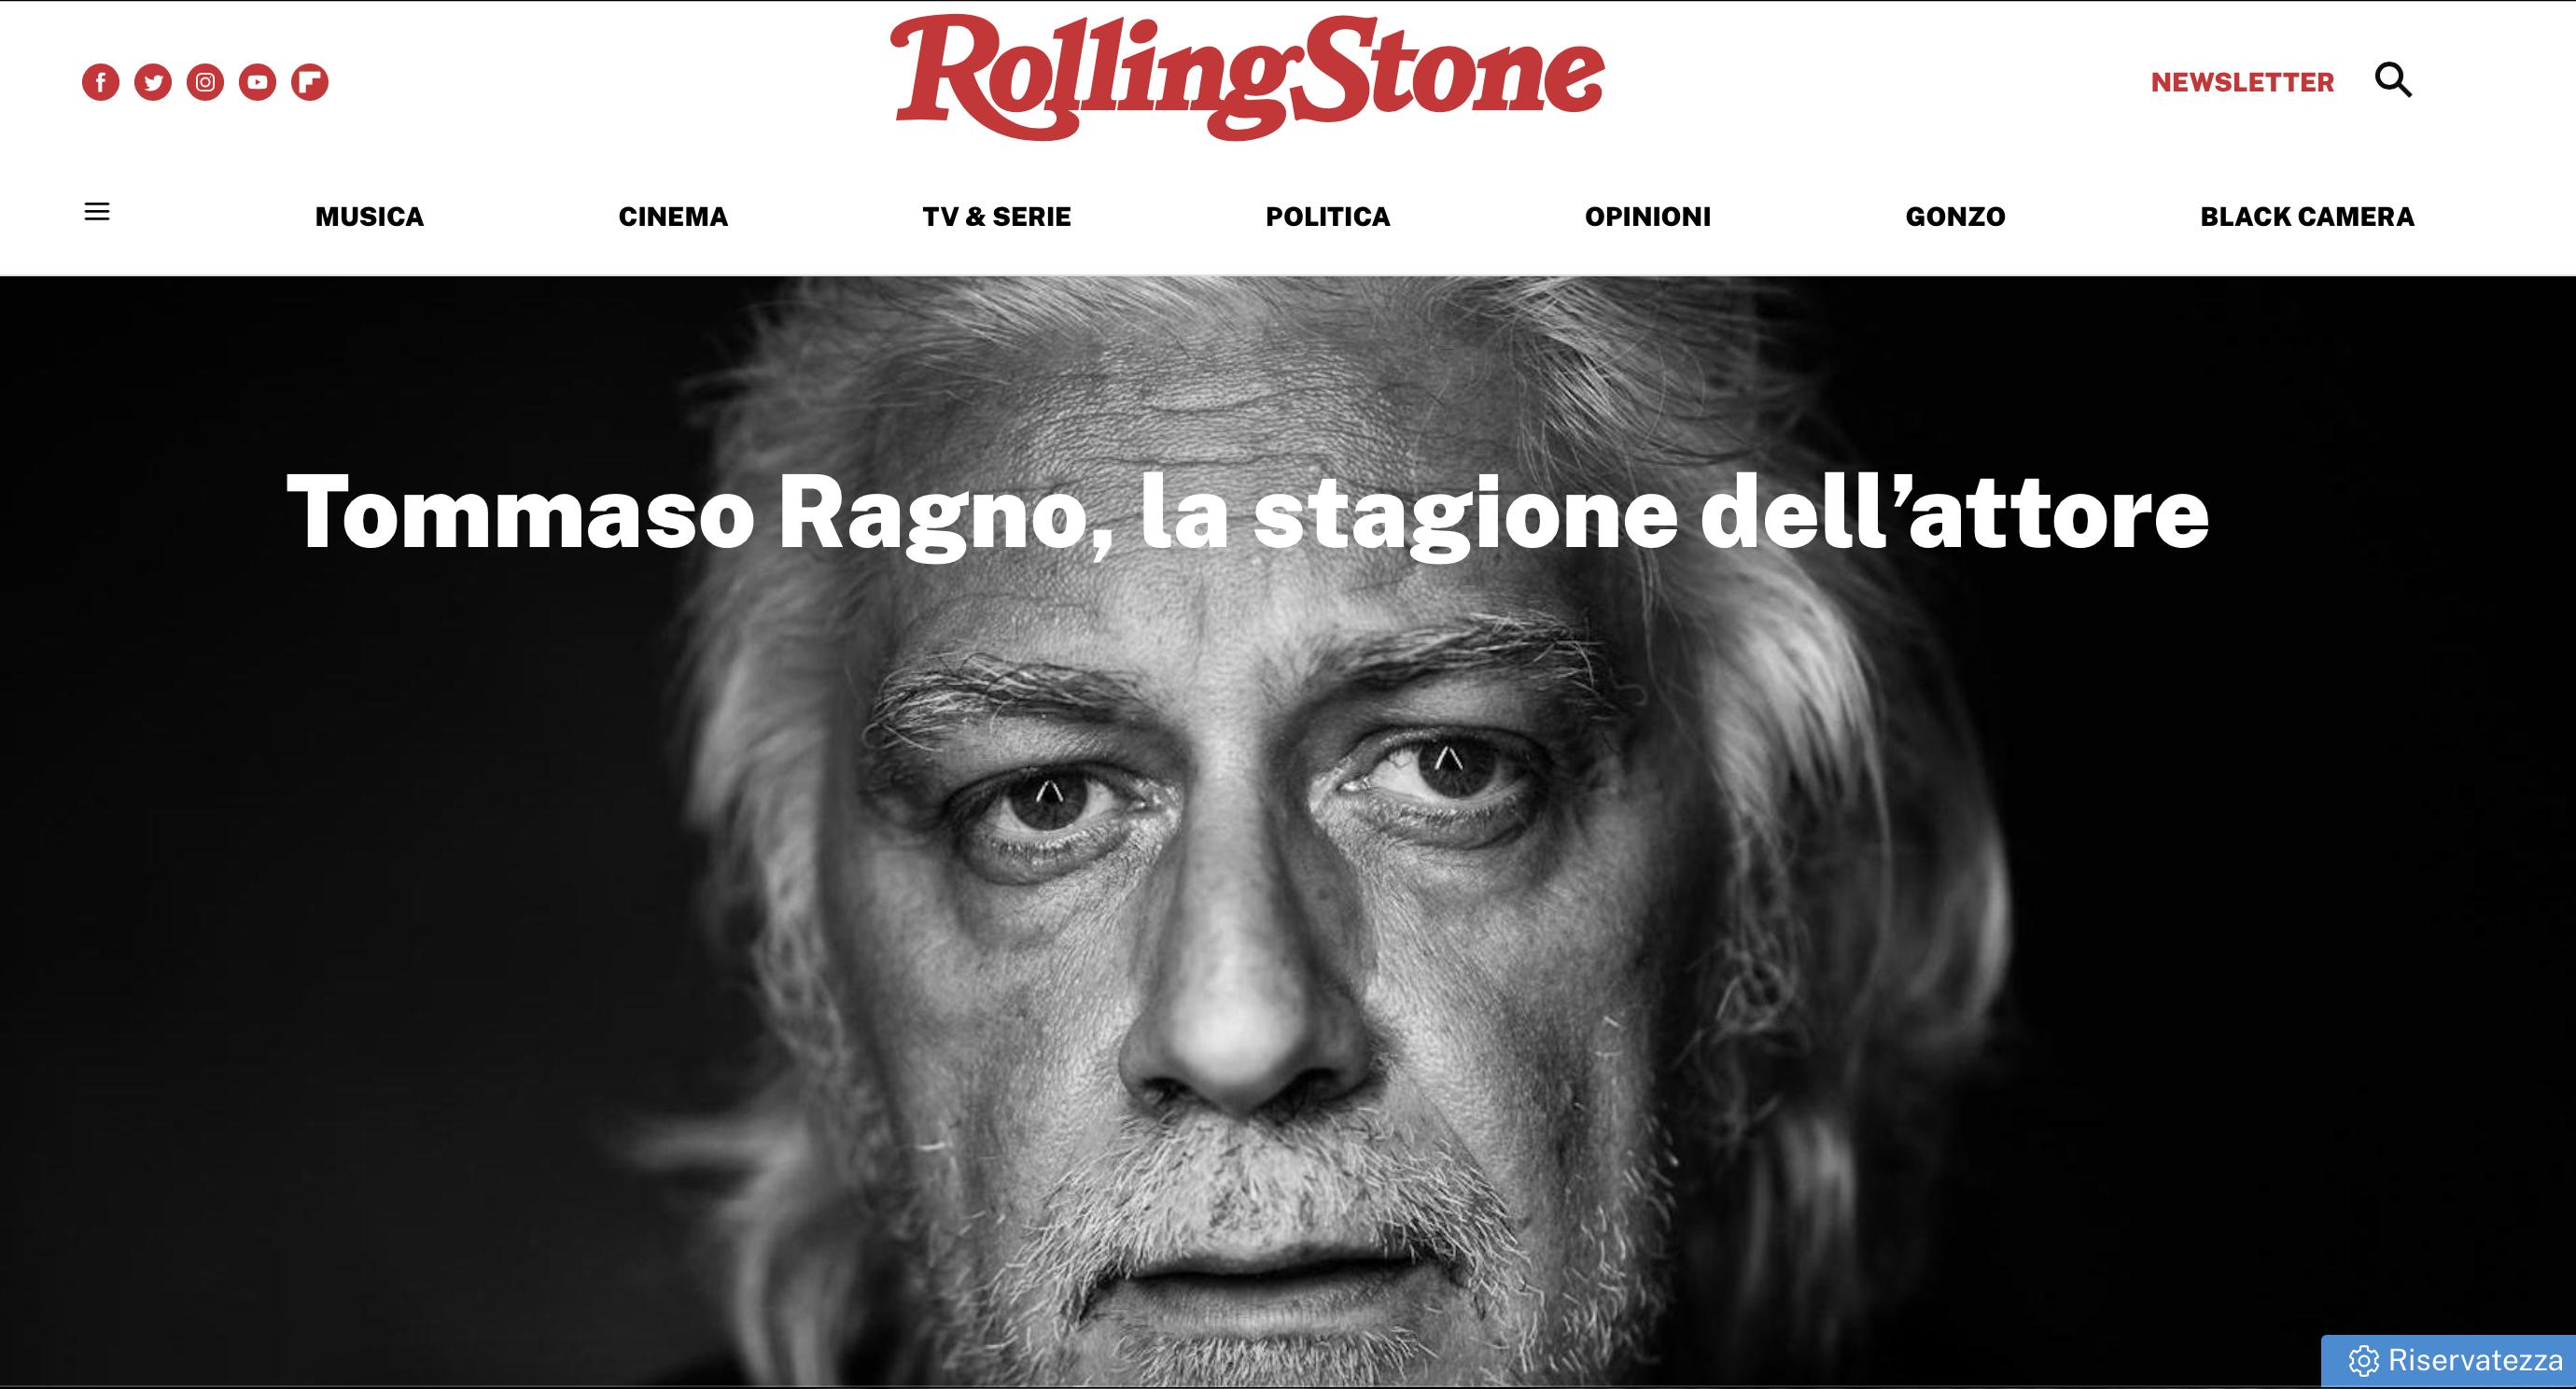Go to the YouTube channel icon
2576x1389 pixels.
tap(258, 82)
